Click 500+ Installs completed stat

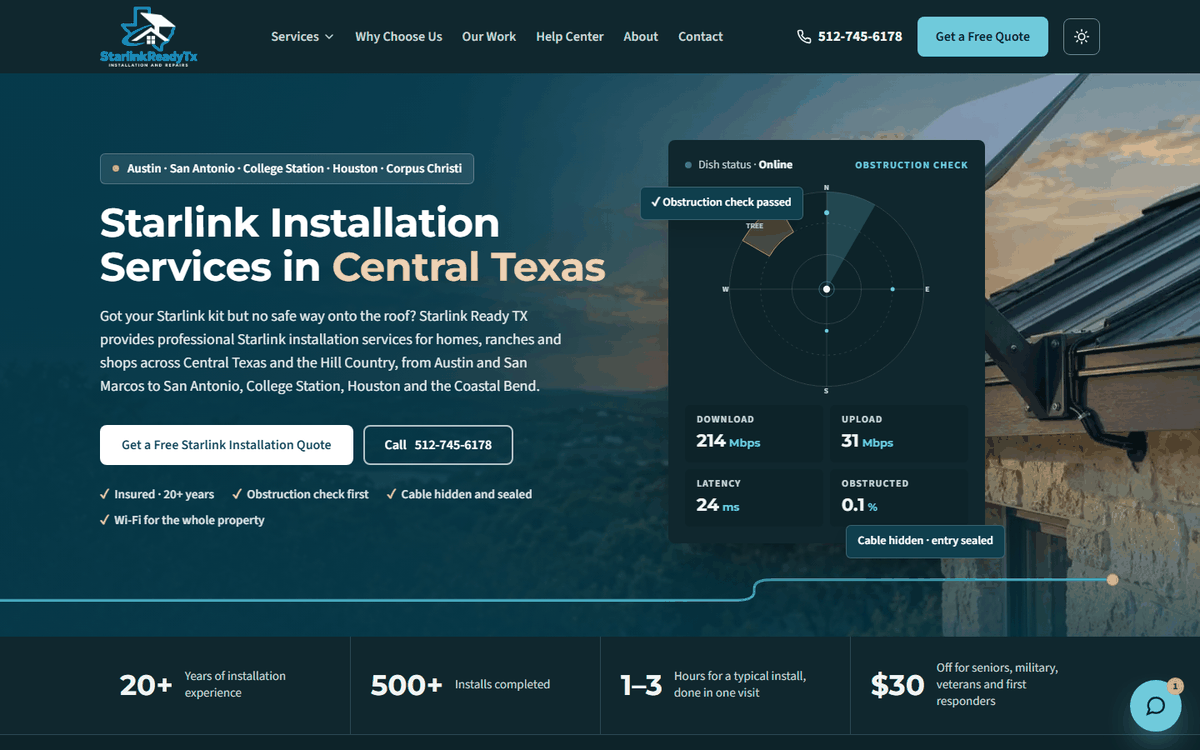475,685
